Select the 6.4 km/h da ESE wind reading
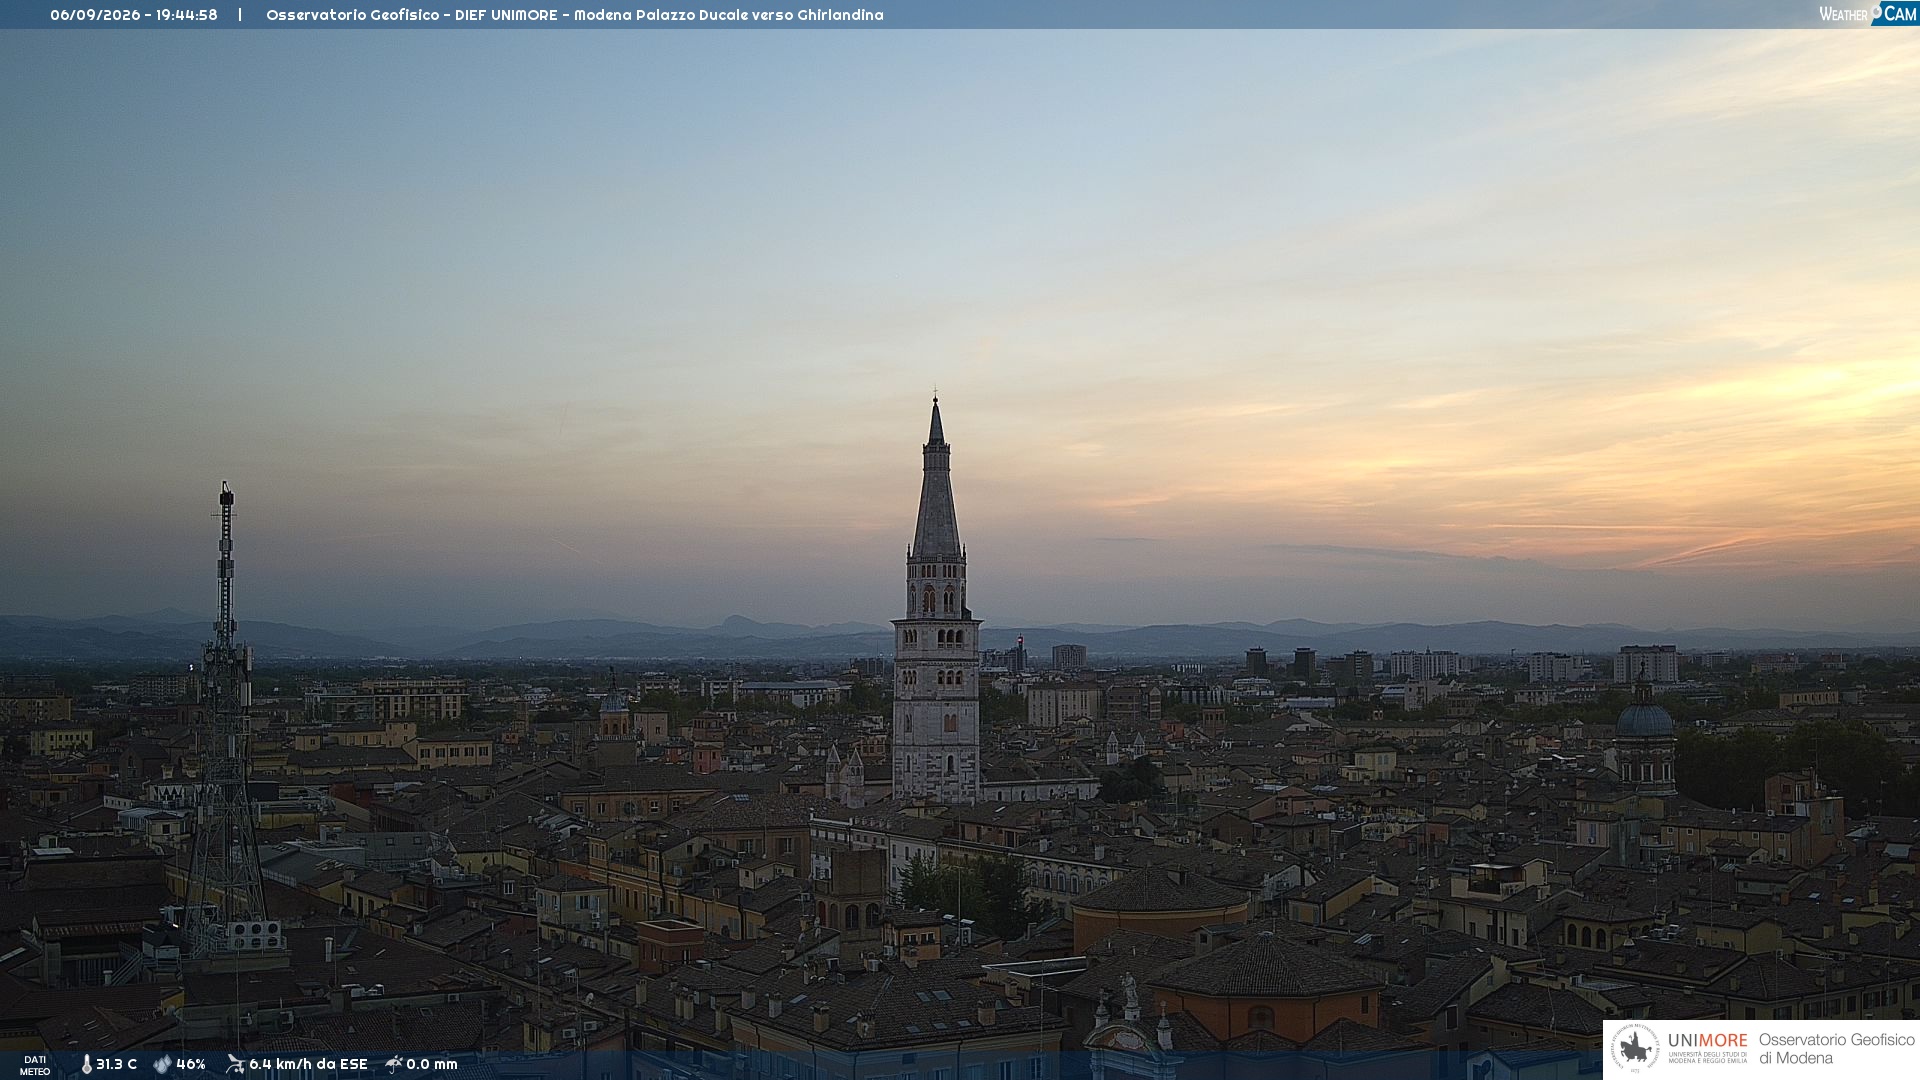 [308, 1064]
